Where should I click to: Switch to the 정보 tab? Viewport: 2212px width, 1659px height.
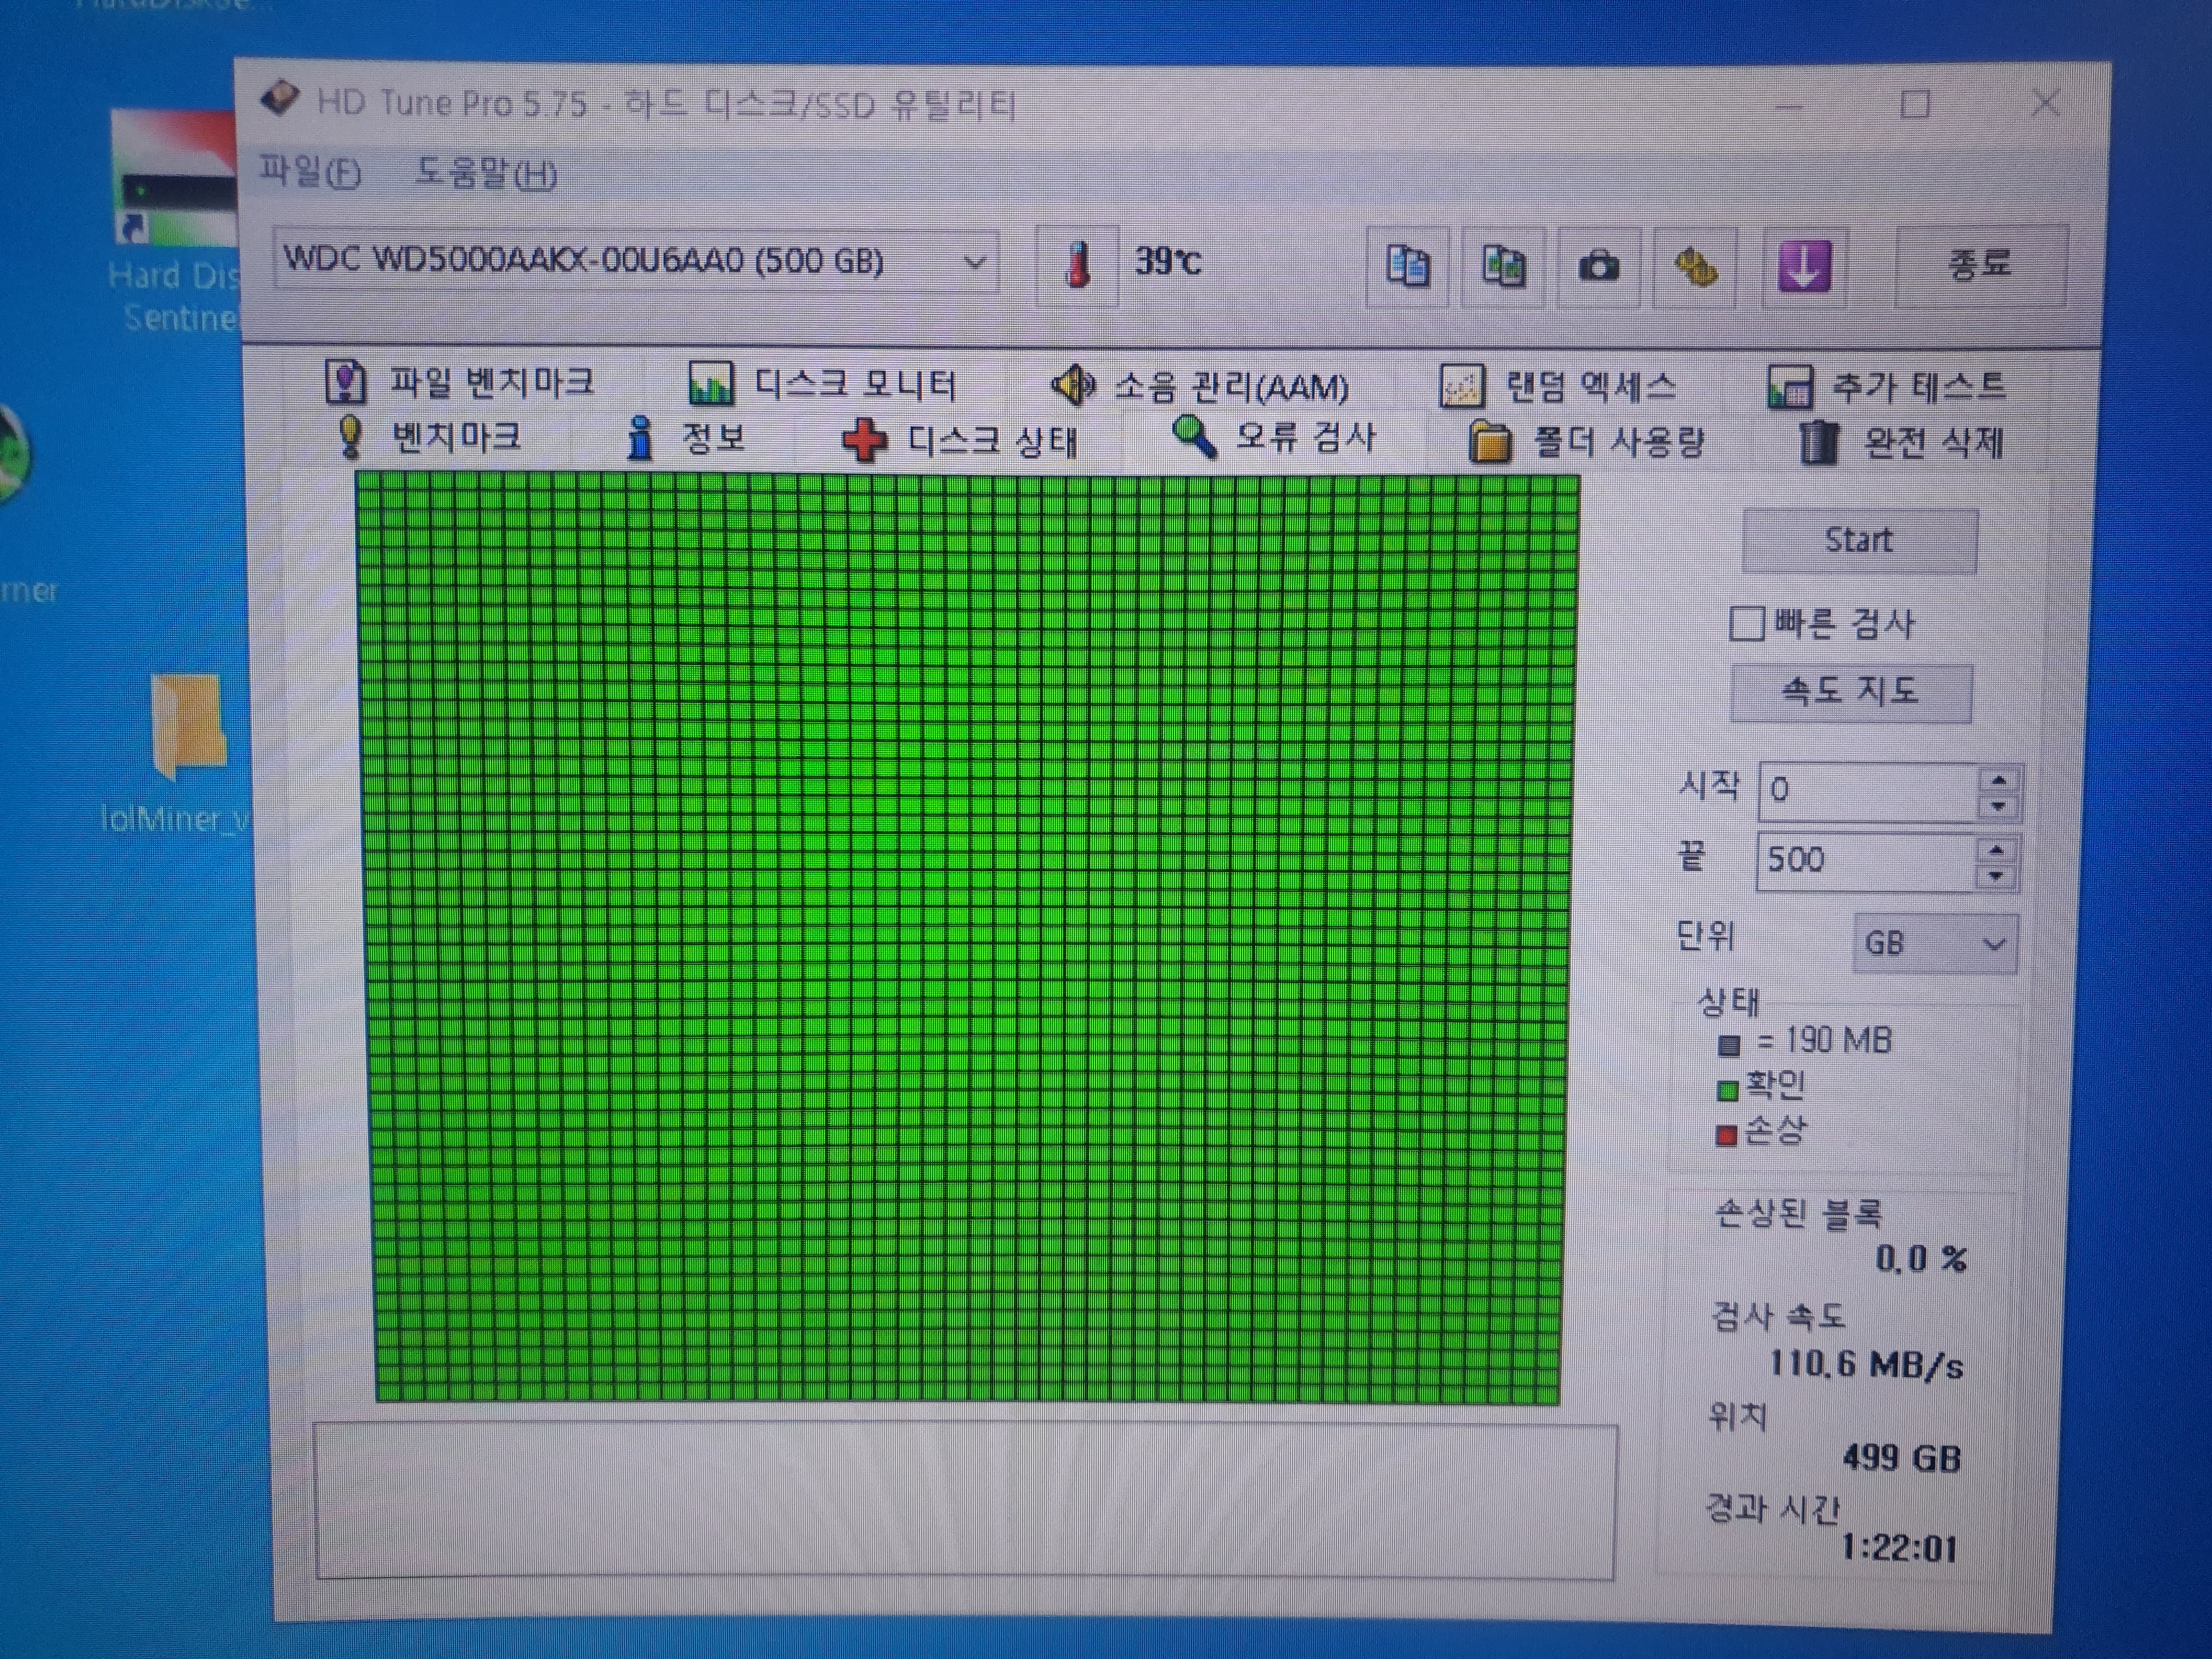686,438
